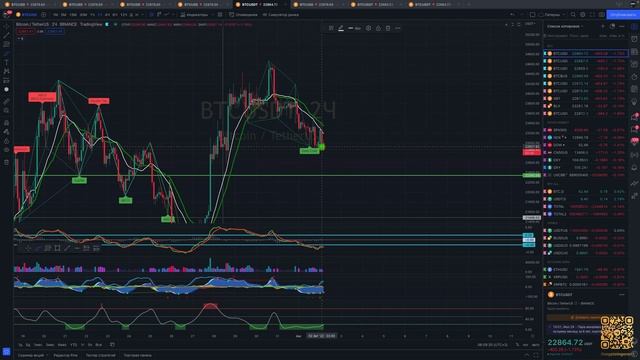
Task: Create an alert via Оповещение button
Action: 243,15
